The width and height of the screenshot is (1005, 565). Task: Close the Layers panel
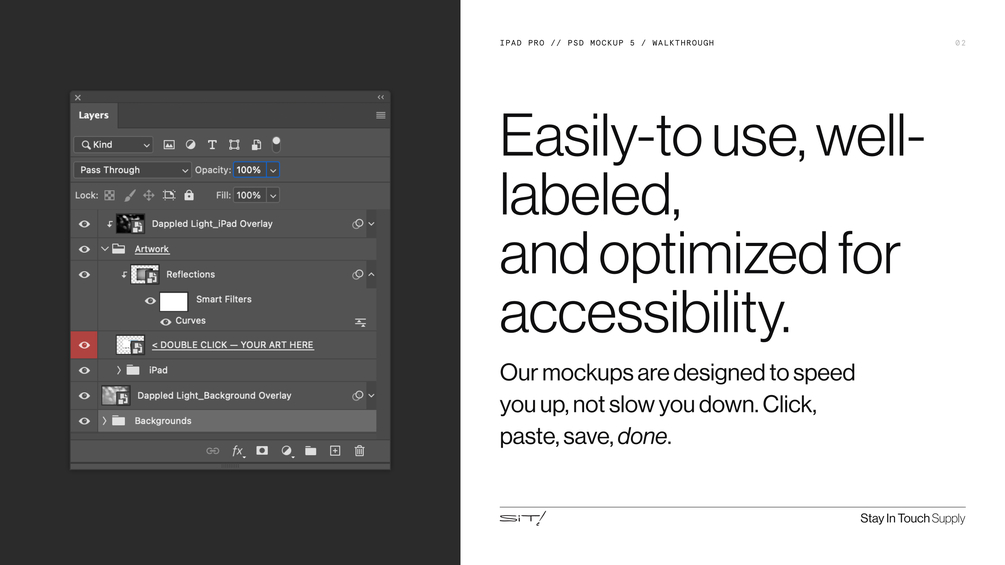pos(78,98)
